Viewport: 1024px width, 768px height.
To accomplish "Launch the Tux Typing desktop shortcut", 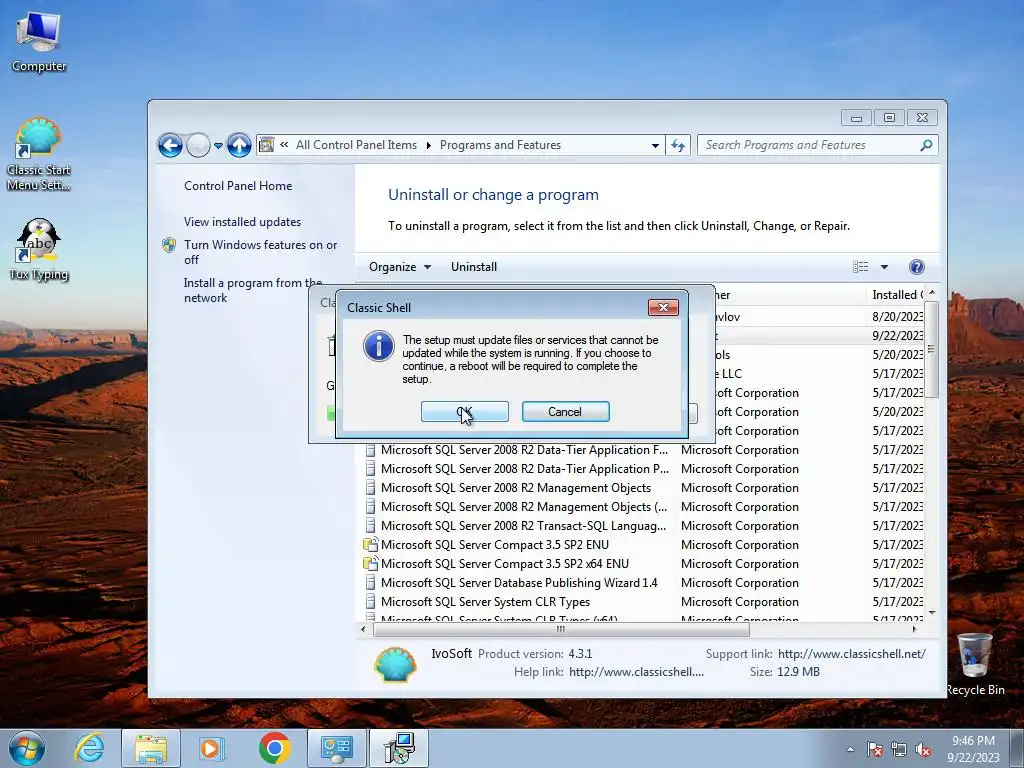I will 39,250.
